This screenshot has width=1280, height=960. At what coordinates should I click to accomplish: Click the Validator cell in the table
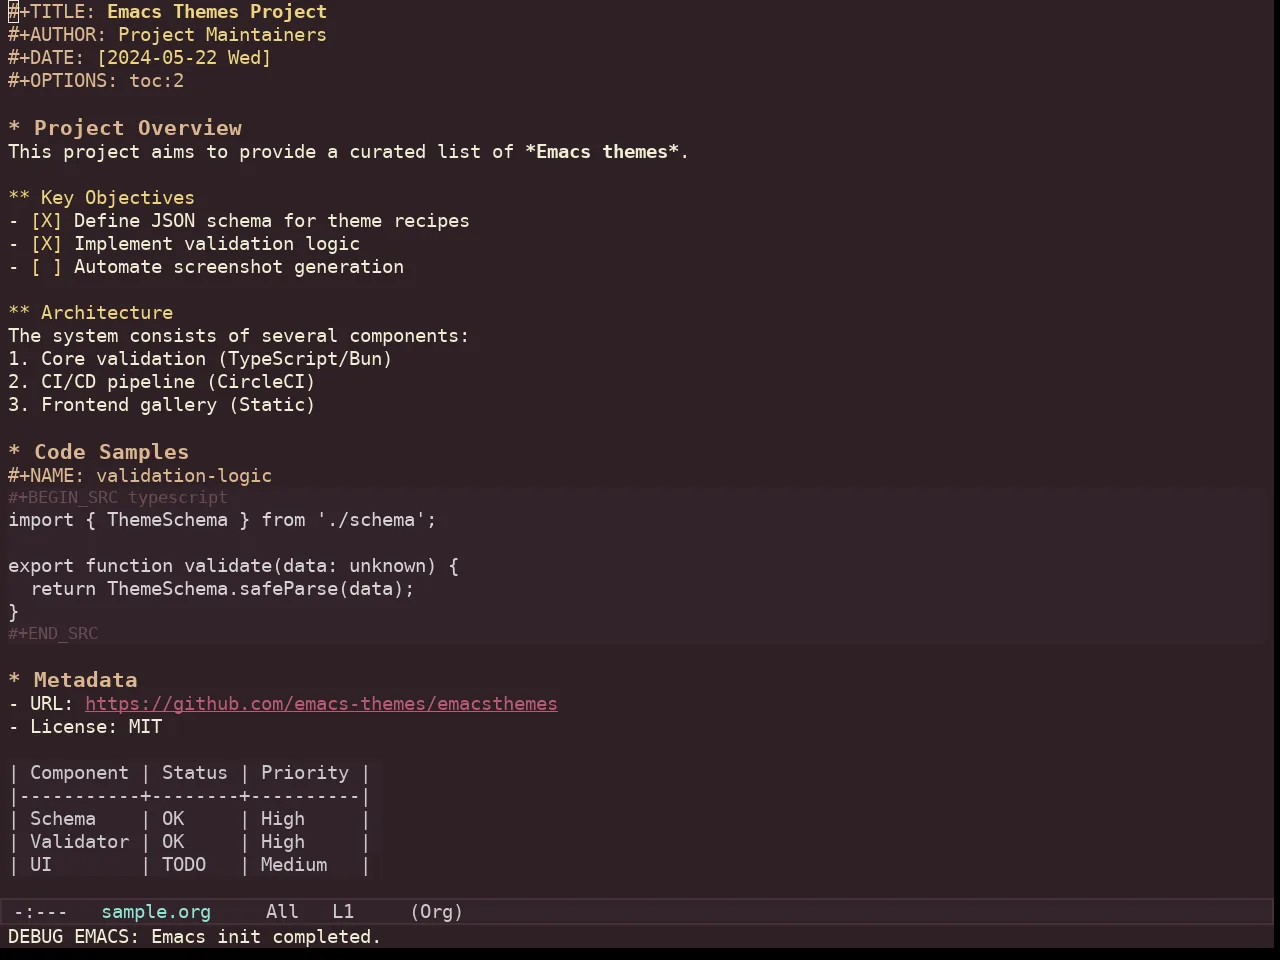pos(79,842)
